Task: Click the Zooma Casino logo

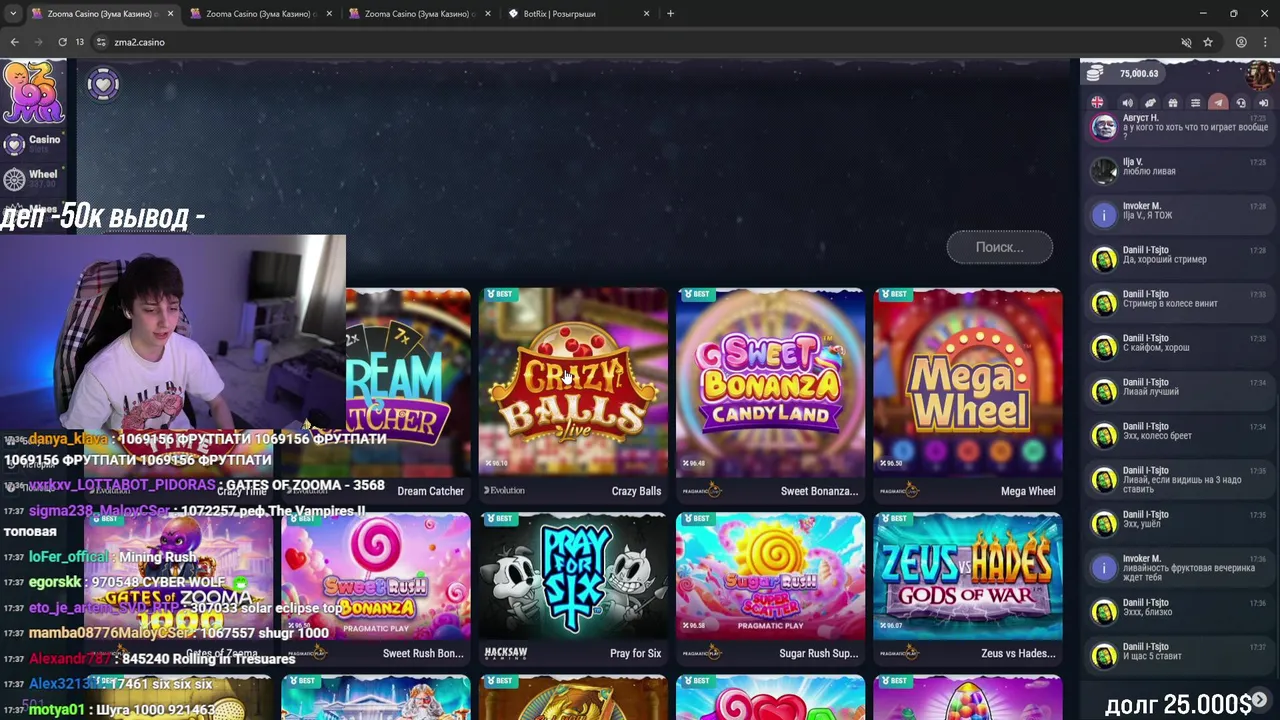Action: [33, 91]
